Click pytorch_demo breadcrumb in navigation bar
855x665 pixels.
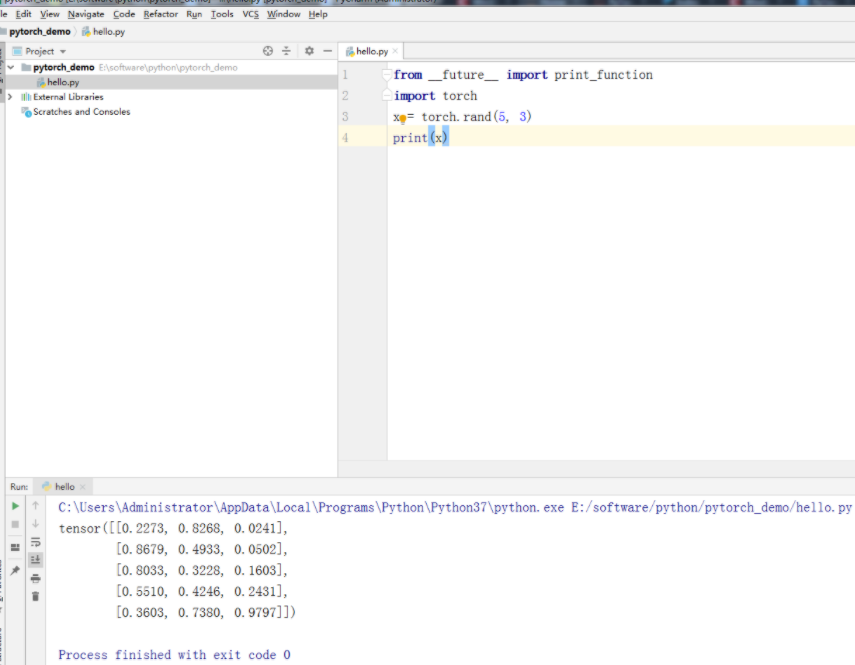(x=40, y=32)
